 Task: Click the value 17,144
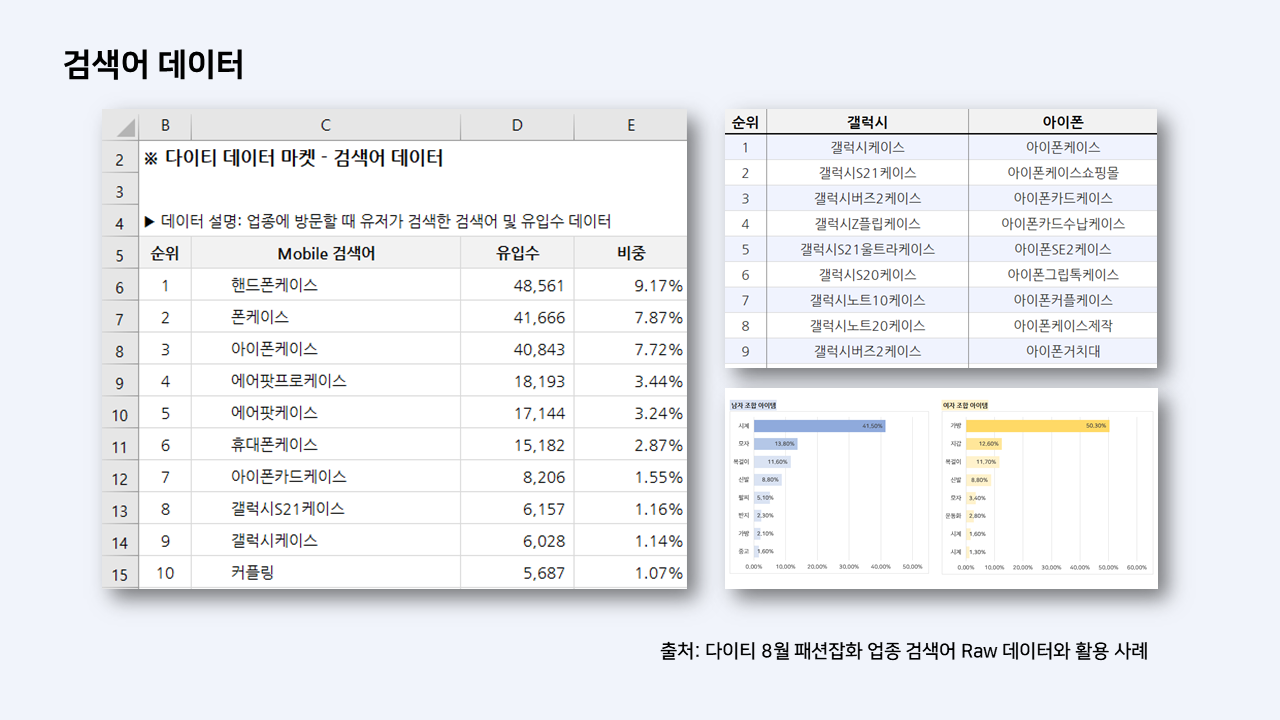pyautogui.click(x=539, y=414)
